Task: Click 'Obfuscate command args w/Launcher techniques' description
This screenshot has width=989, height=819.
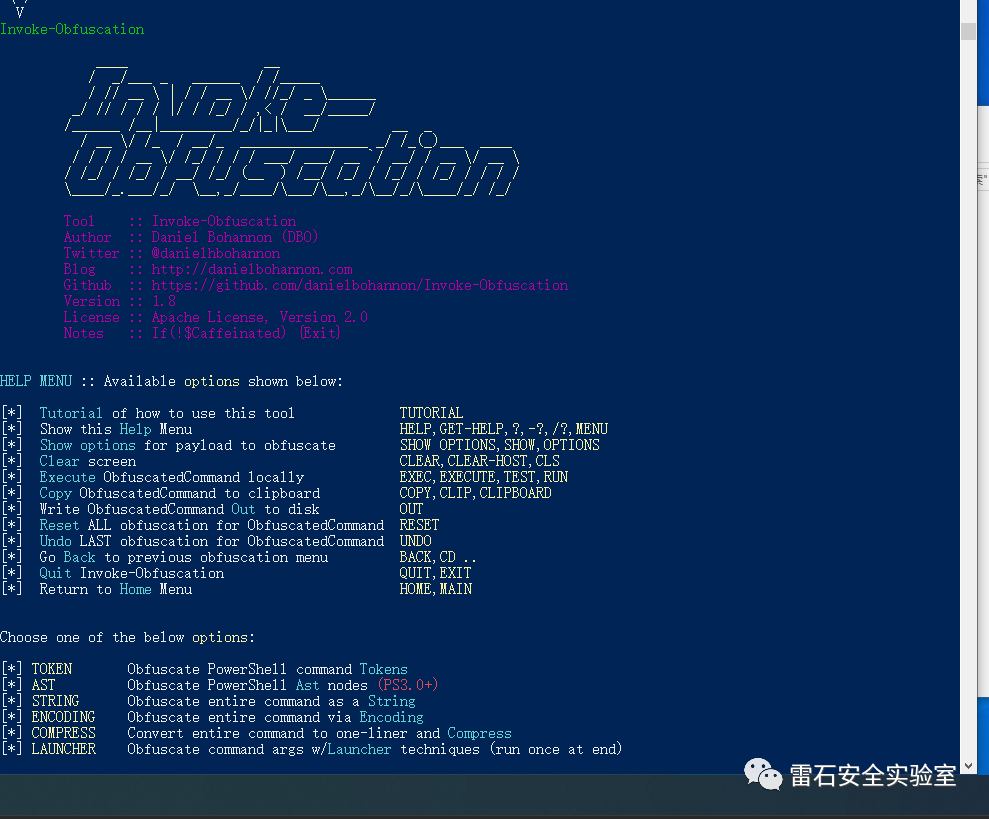Action: pyautogui.click(x=375, y=749)
